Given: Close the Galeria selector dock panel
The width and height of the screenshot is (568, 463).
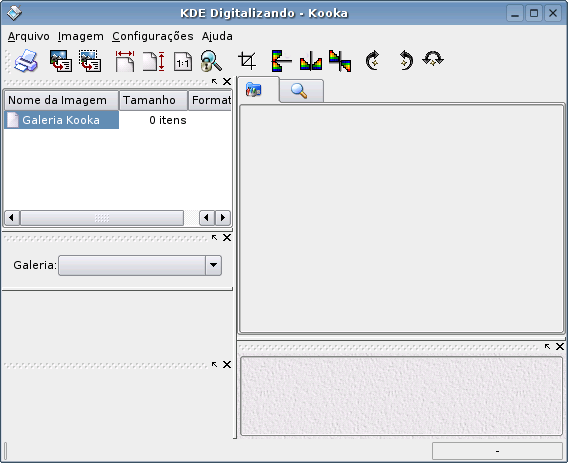Looking at the screenshot, I should tap(227, 238).
